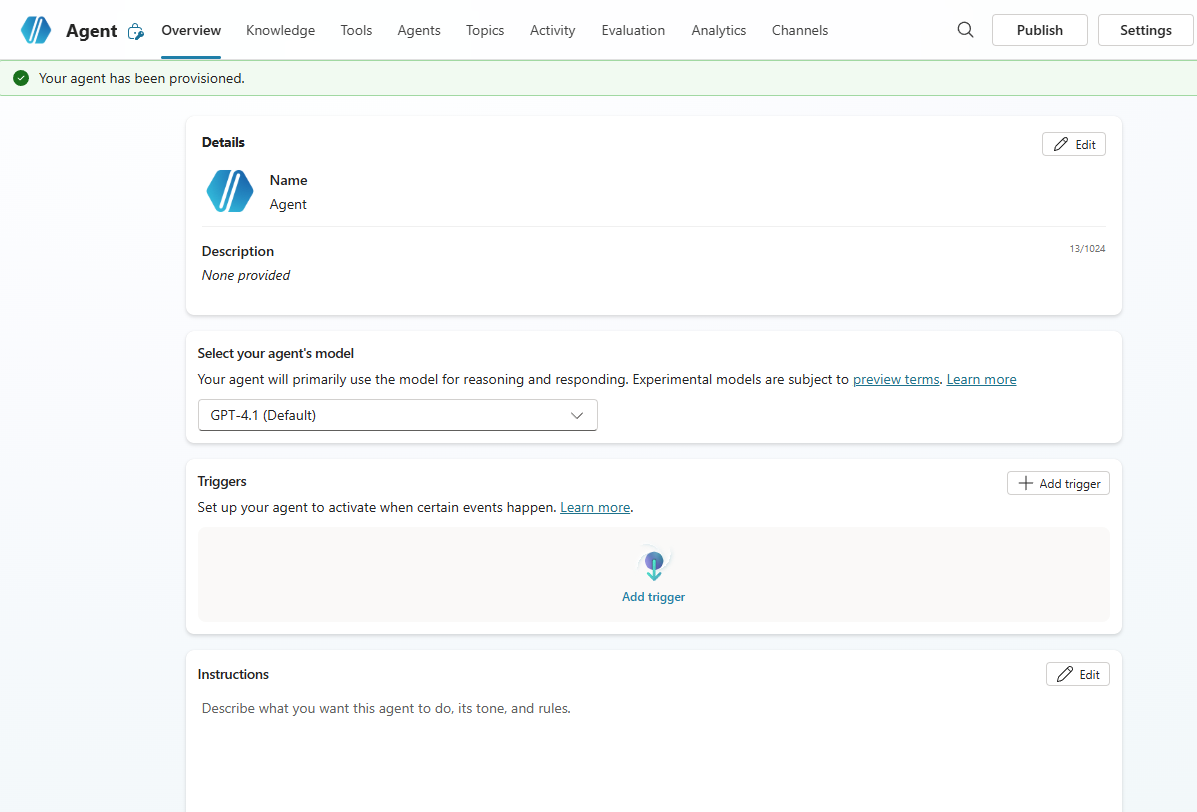Click the pencil icon on the Instructions Edit button
This screenshot has width=1197, height=812.
point(1066,673)
